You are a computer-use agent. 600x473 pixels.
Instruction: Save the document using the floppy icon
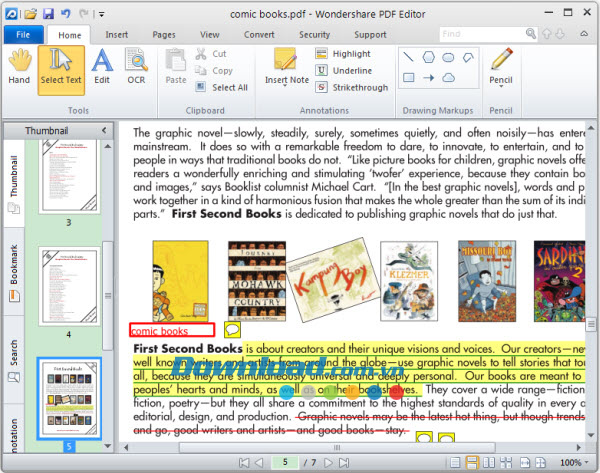tap(48, 14)
